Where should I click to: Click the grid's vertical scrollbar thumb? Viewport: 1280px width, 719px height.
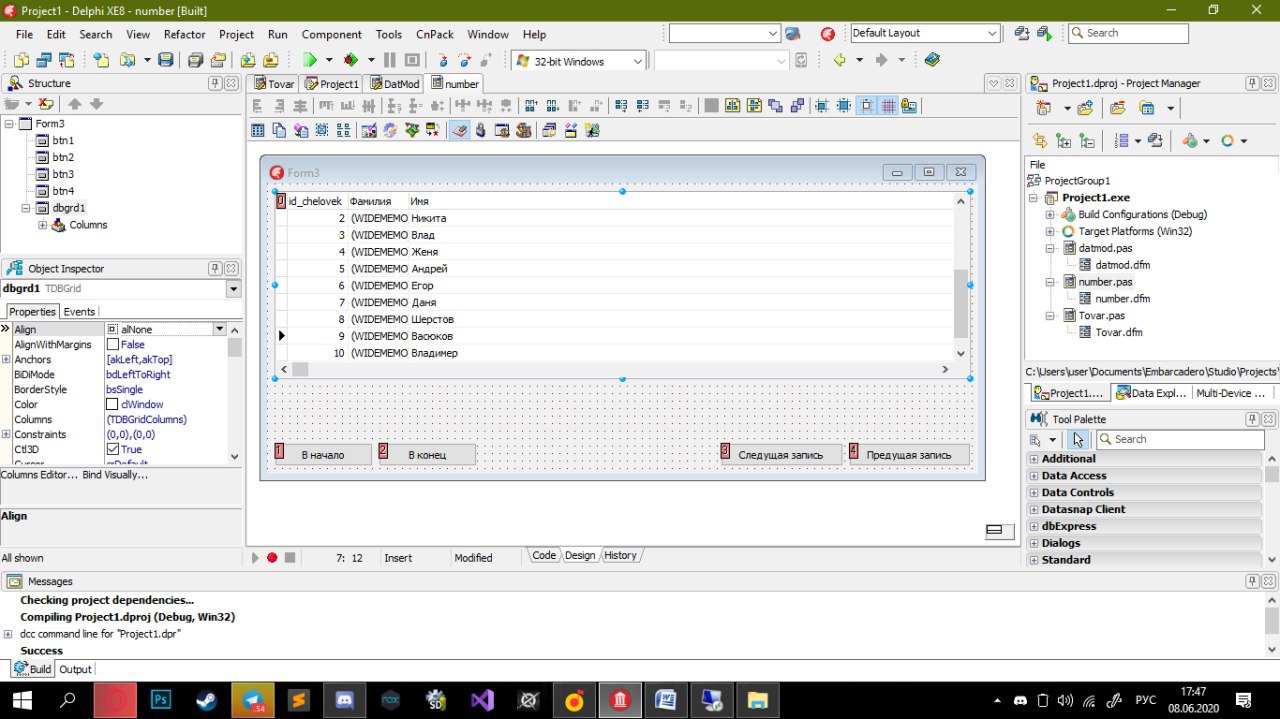pos(961,303)
